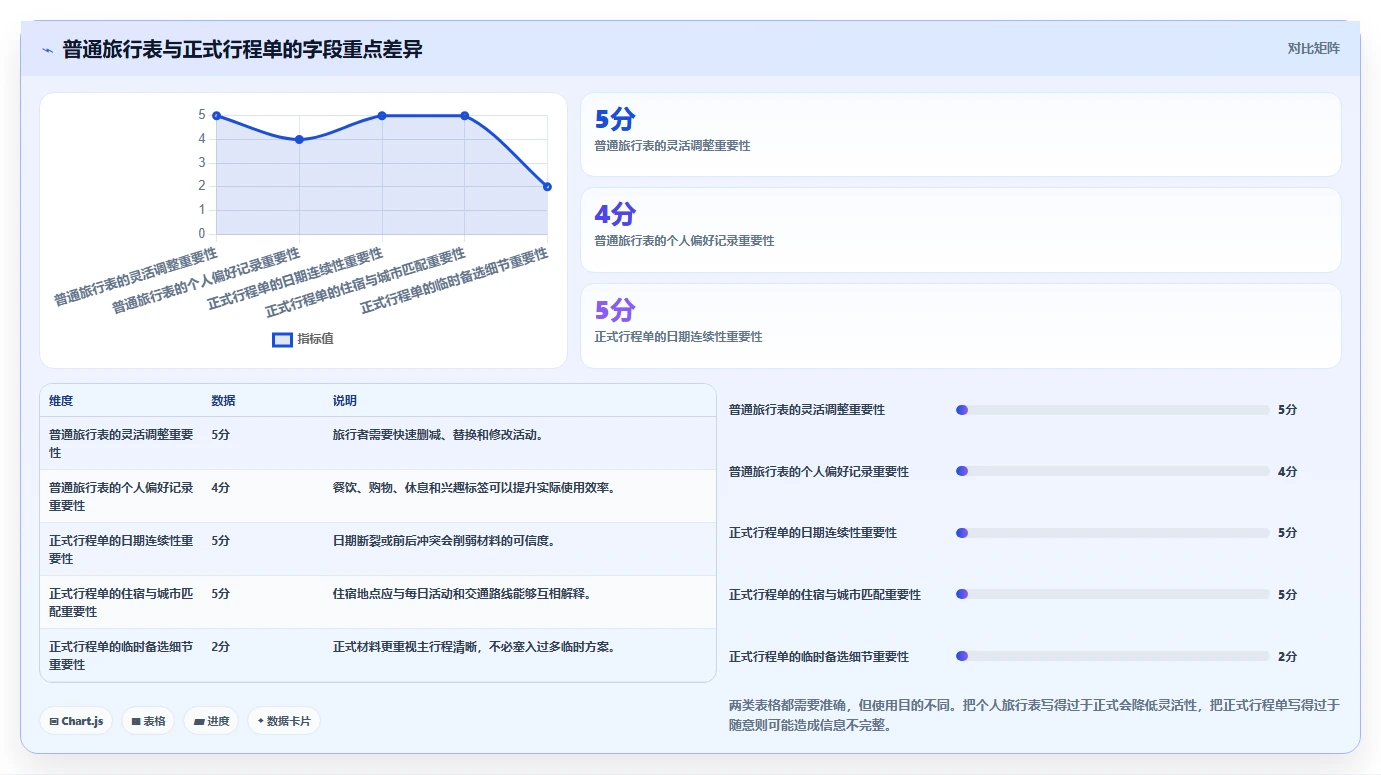
Task: Click progress bar for 正式行程单的住宿与城市匹配重要性
Action: click(1112, 595)
